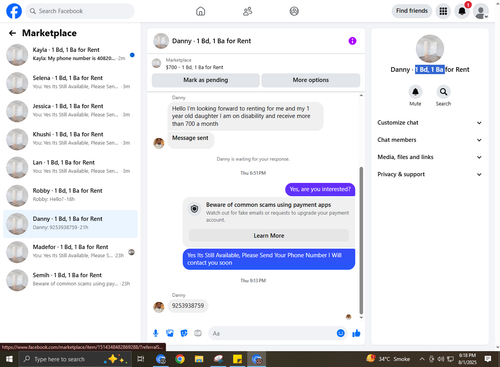Go back using the Marketplace arrow
The width and height of the screenshot is (500, 367).
click(13, 33)
